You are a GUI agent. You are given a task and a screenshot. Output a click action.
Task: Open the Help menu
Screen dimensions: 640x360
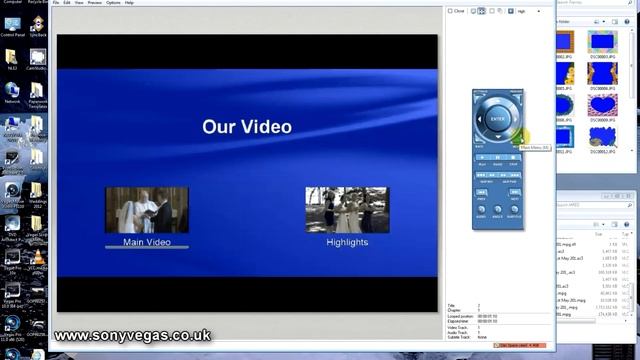tap(129, 2)
